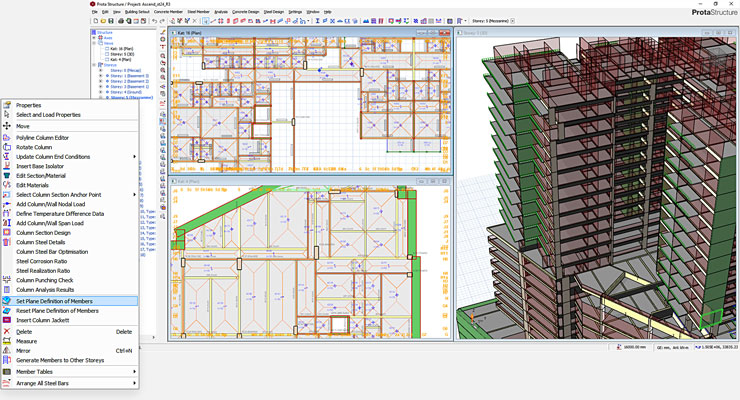Open the Steel Member menu
This screenshot has width=740, height=400.
198,12
